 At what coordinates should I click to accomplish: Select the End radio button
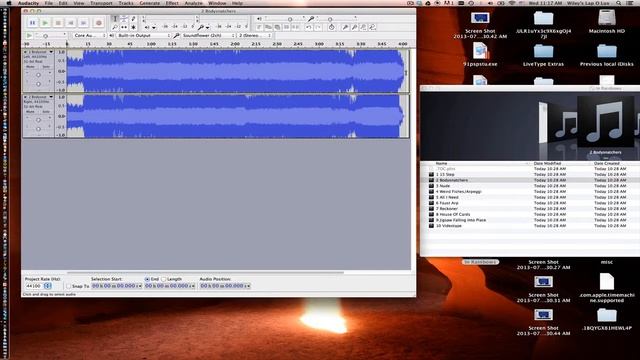[147, 279]
